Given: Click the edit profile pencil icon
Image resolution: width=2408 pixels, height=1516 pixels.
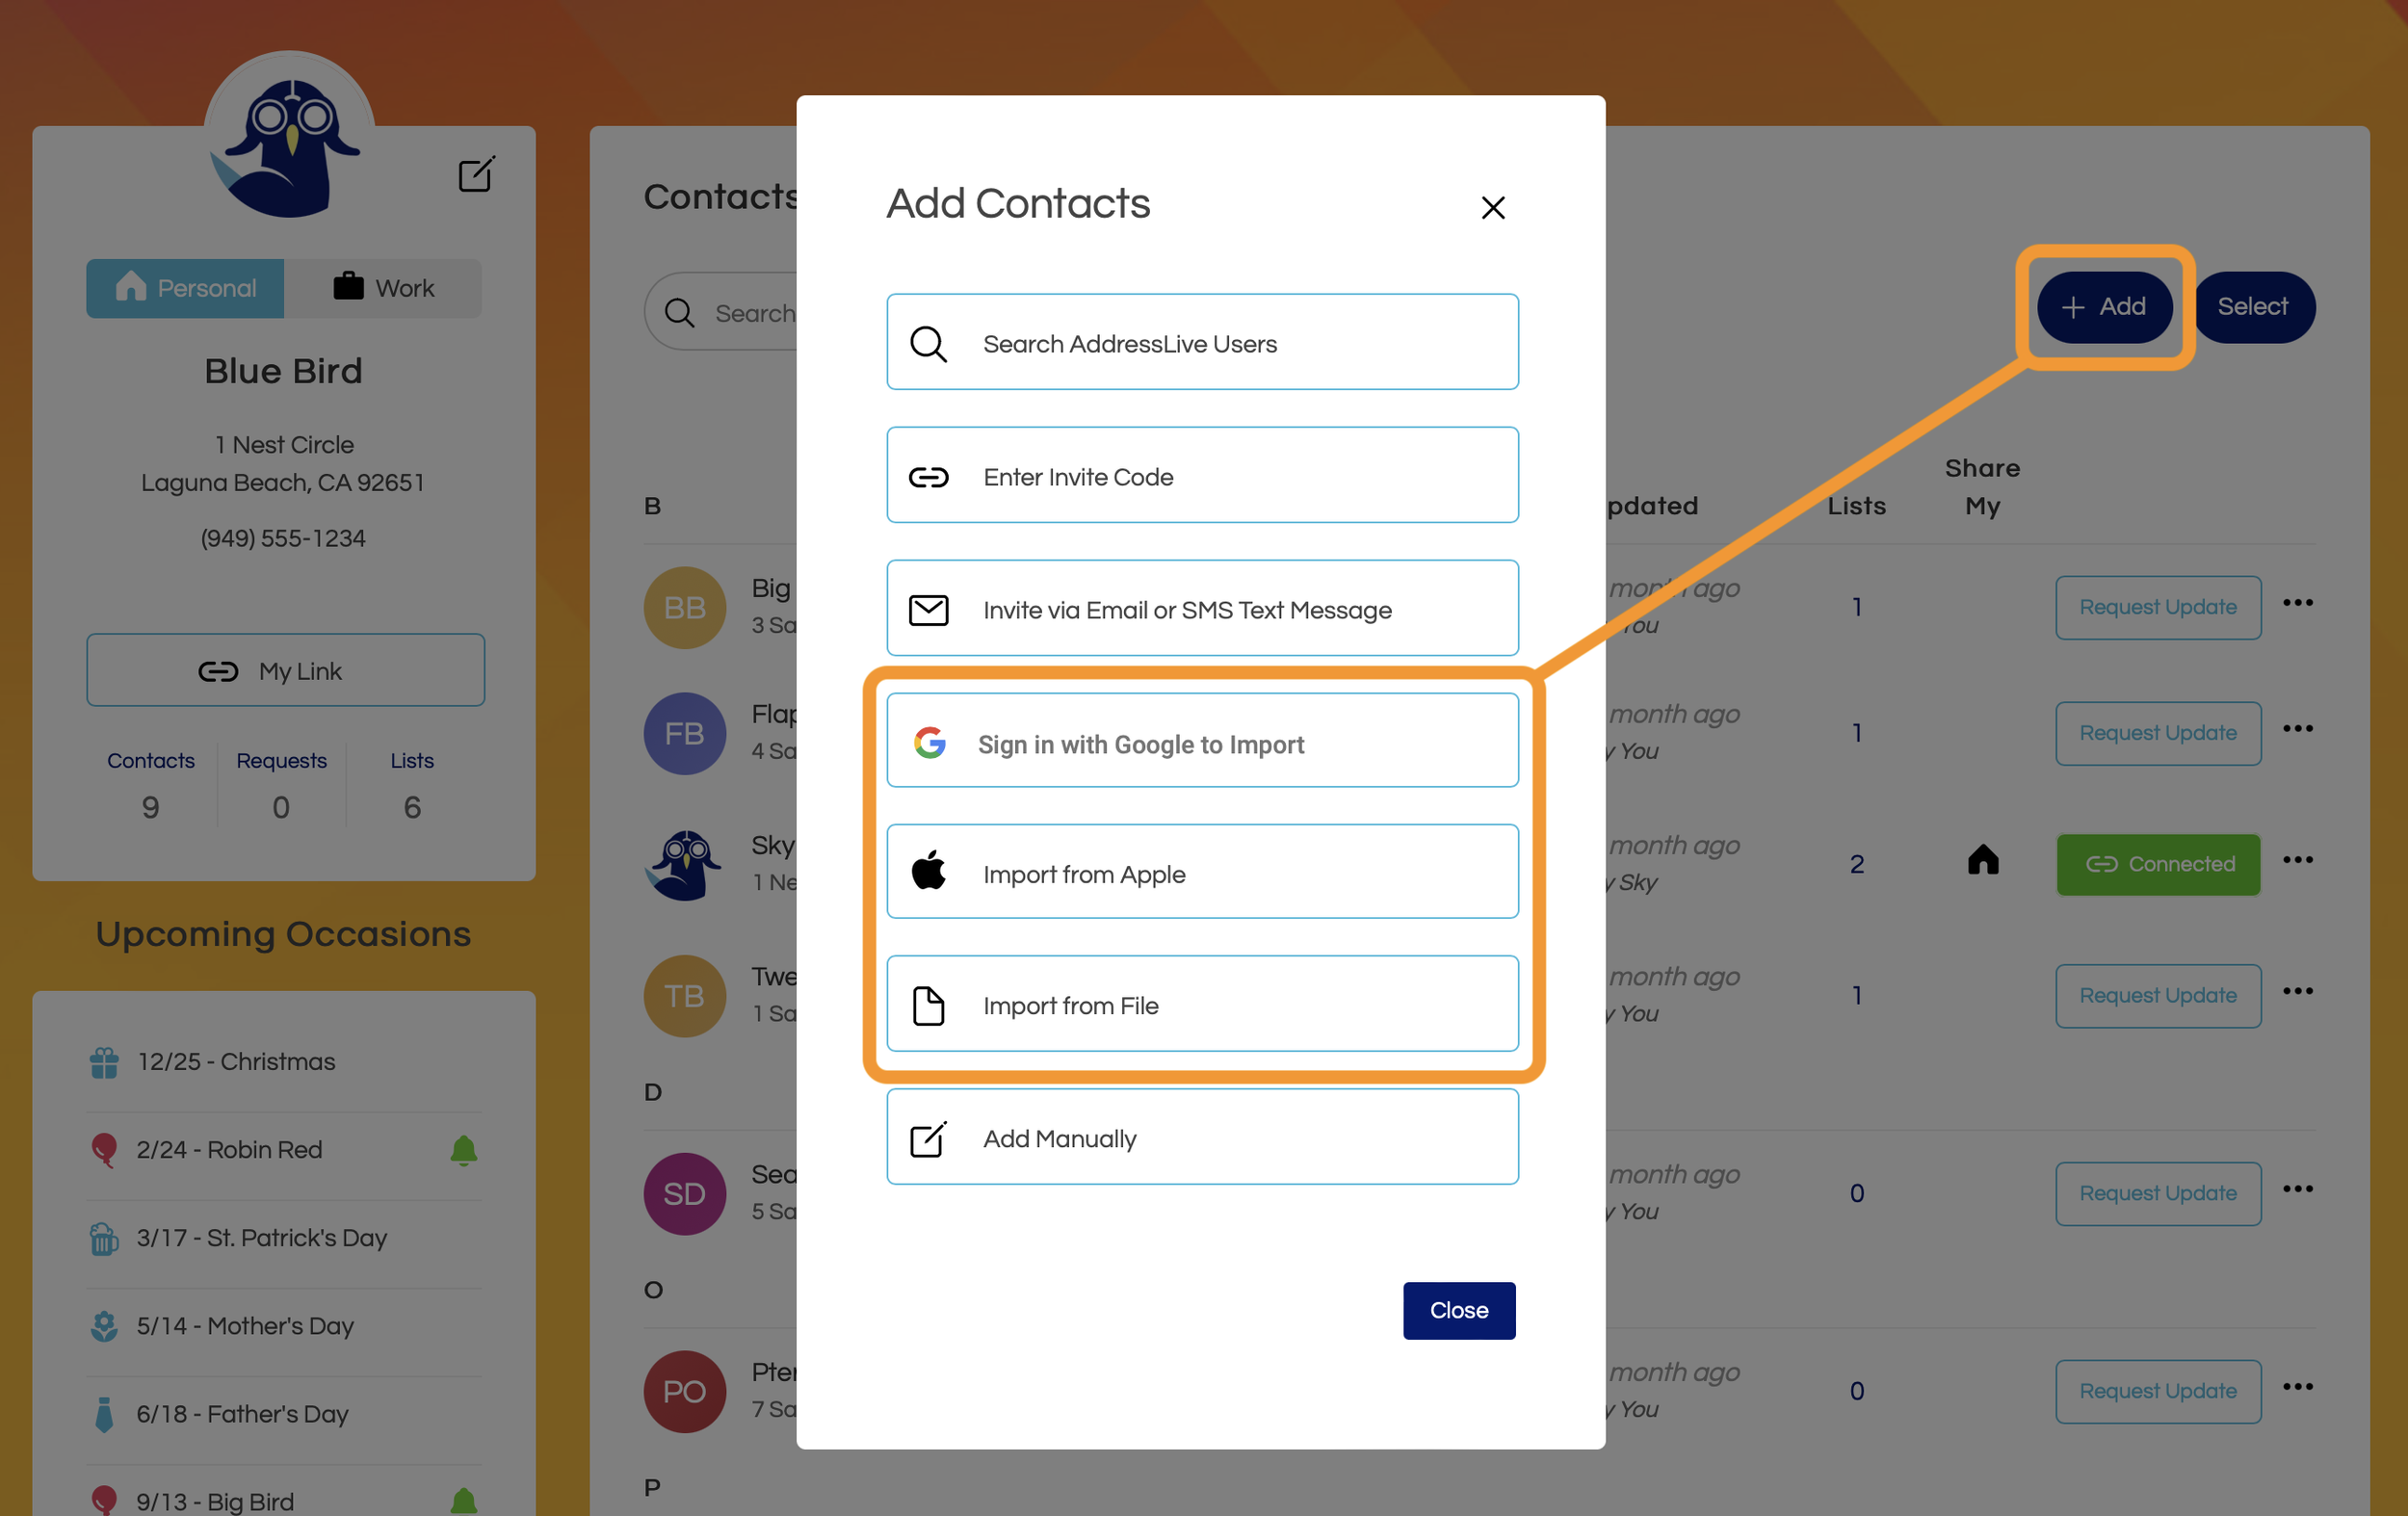Looking at the screenshot, I should coord(476,175).
